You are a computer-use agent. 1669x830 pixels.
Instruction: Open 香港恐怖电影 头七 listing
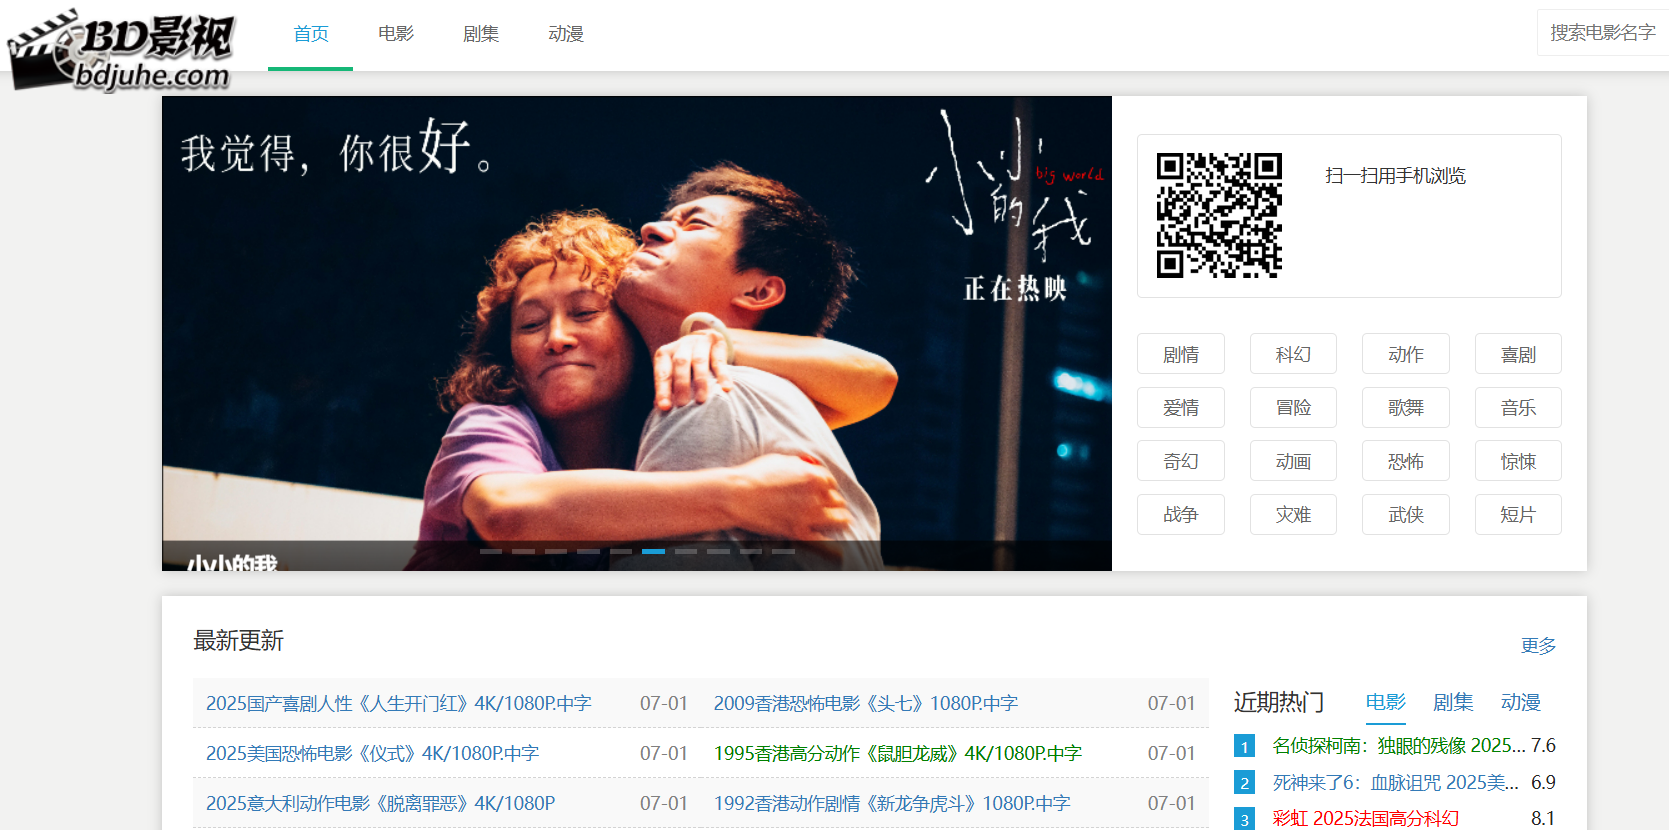point(866,703)
